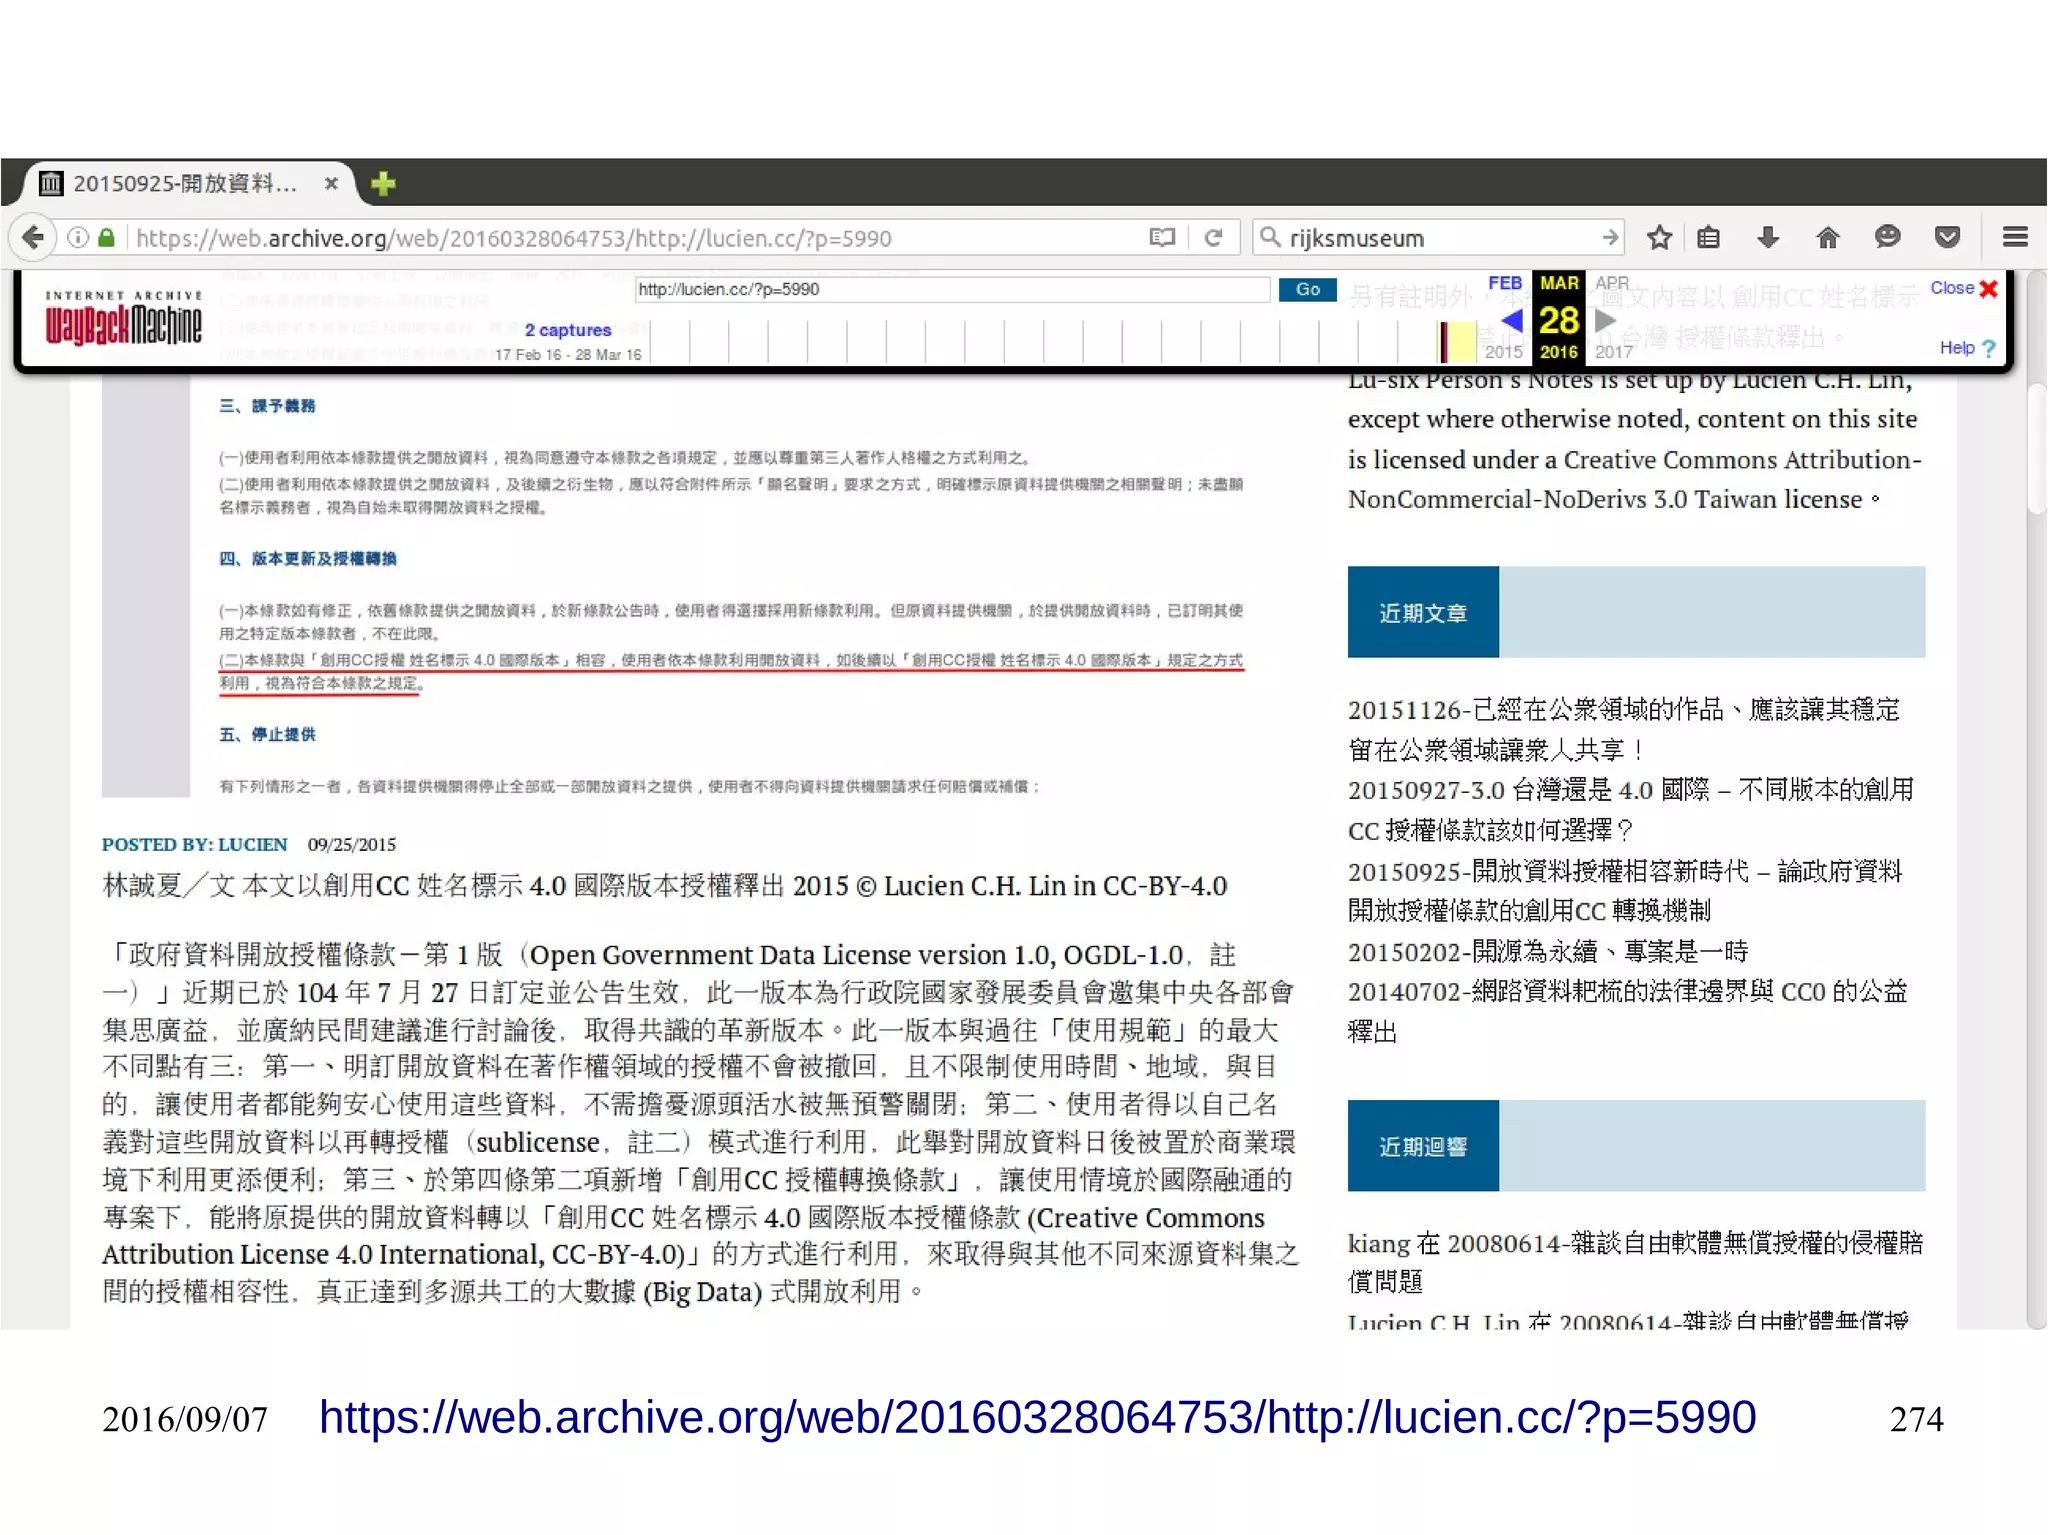
Task: Open article 20140702-網路資料耙梳的法律邊界
Action: point(1627,1011)
